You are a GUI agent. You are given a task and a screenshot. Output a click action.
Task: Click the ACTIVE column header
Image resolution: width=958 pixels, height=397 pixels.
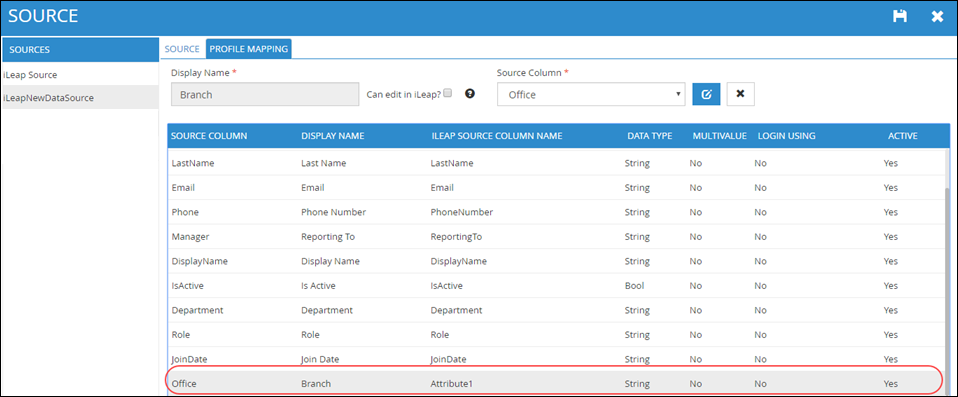click(902, 136)
